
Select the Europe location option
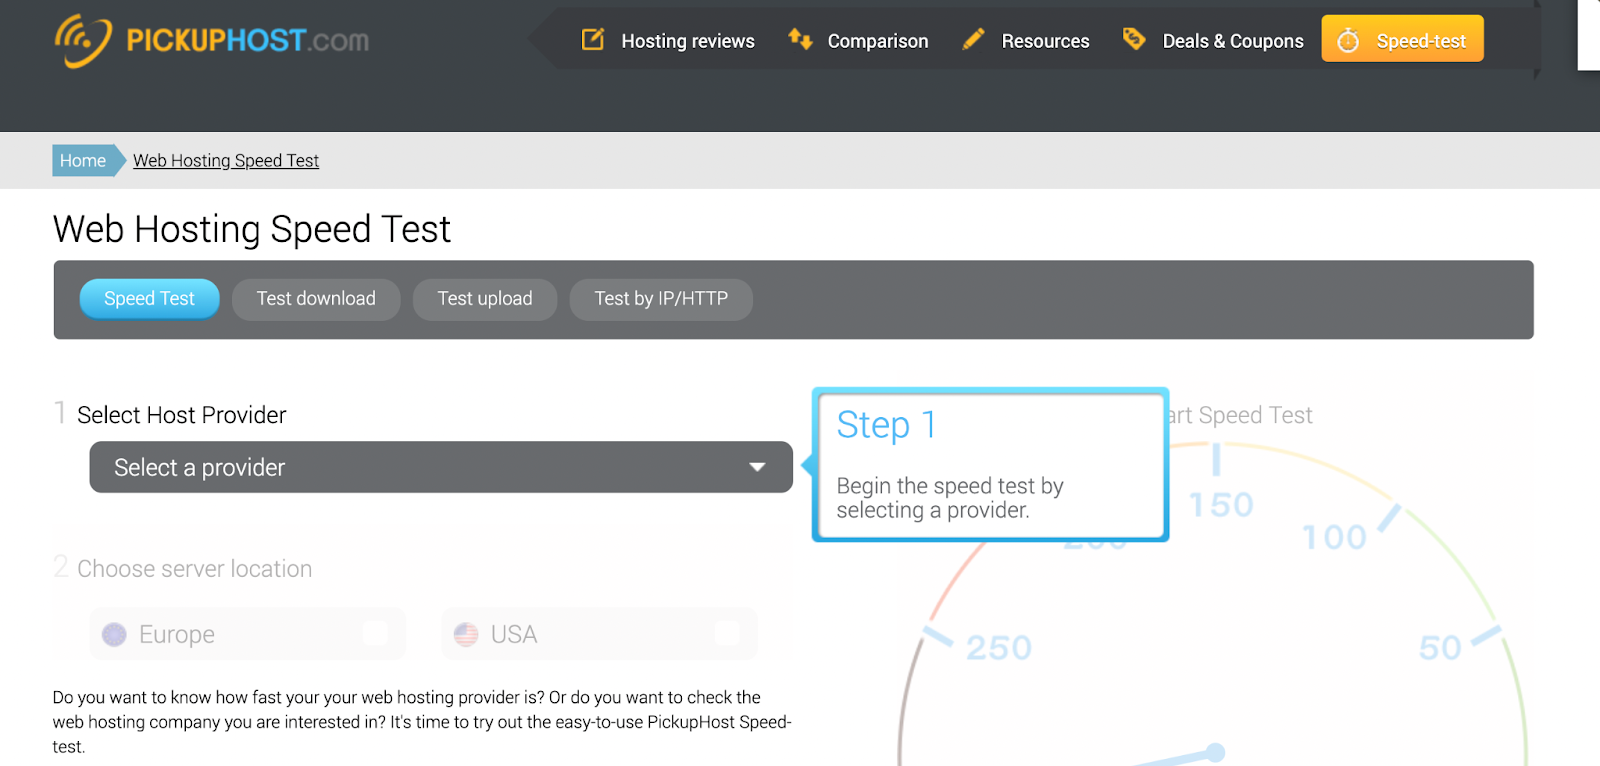(248, 634)
